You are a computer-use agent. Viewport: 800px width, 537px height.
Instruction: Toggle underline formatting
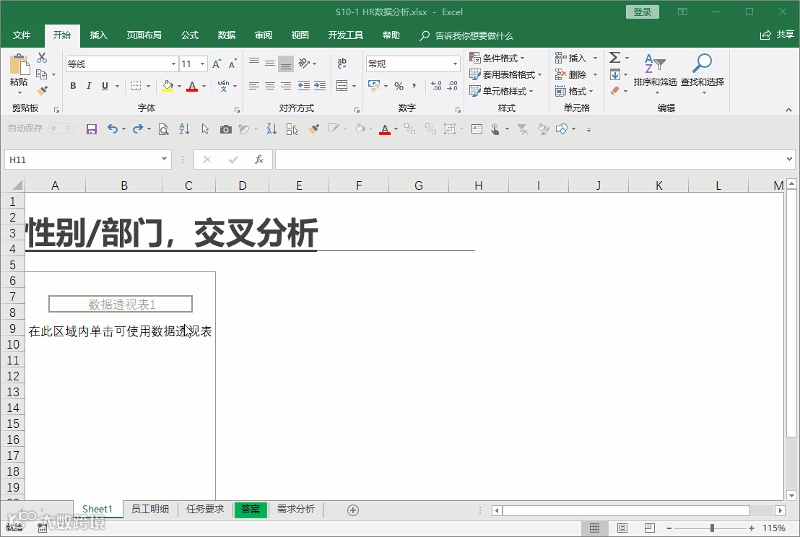(x=105, y=86)
